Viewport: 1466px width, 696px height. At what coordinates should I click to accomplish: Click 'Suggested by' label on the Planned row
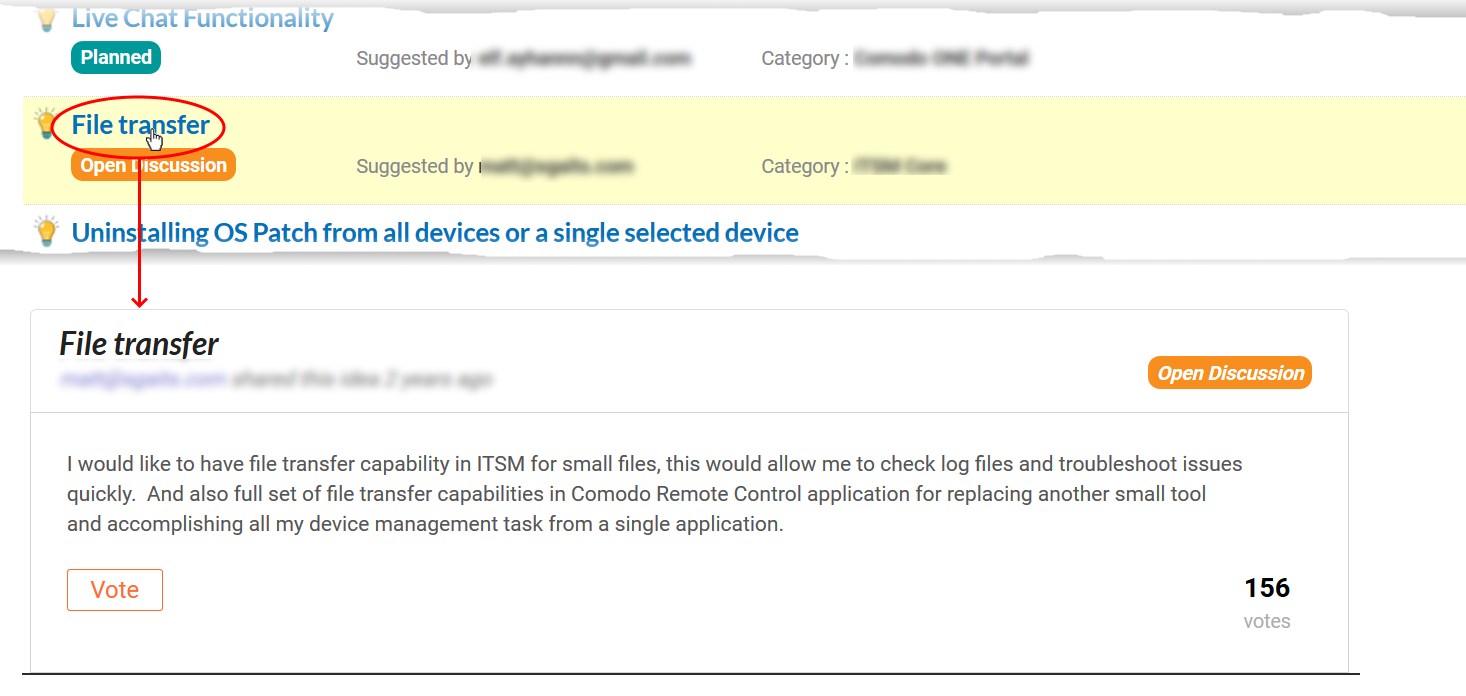pyautogui.click(x=414, y=59)
